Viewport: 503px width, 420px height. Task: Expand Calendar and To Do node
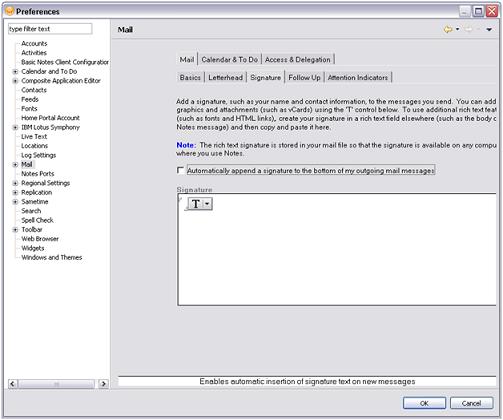15,71
